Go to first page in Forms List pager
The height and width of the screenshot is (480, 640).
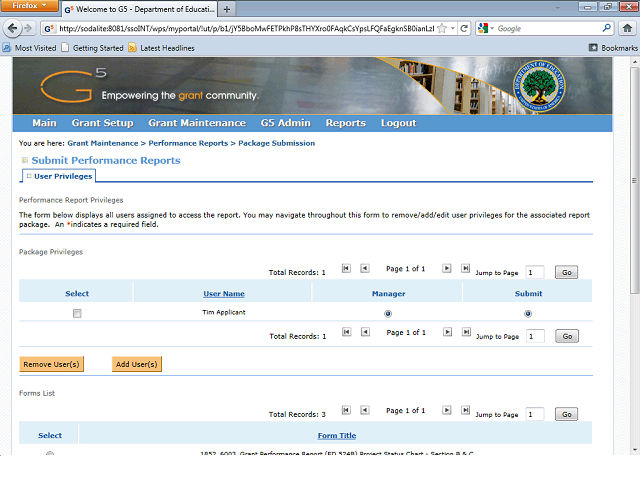[346, 410]
